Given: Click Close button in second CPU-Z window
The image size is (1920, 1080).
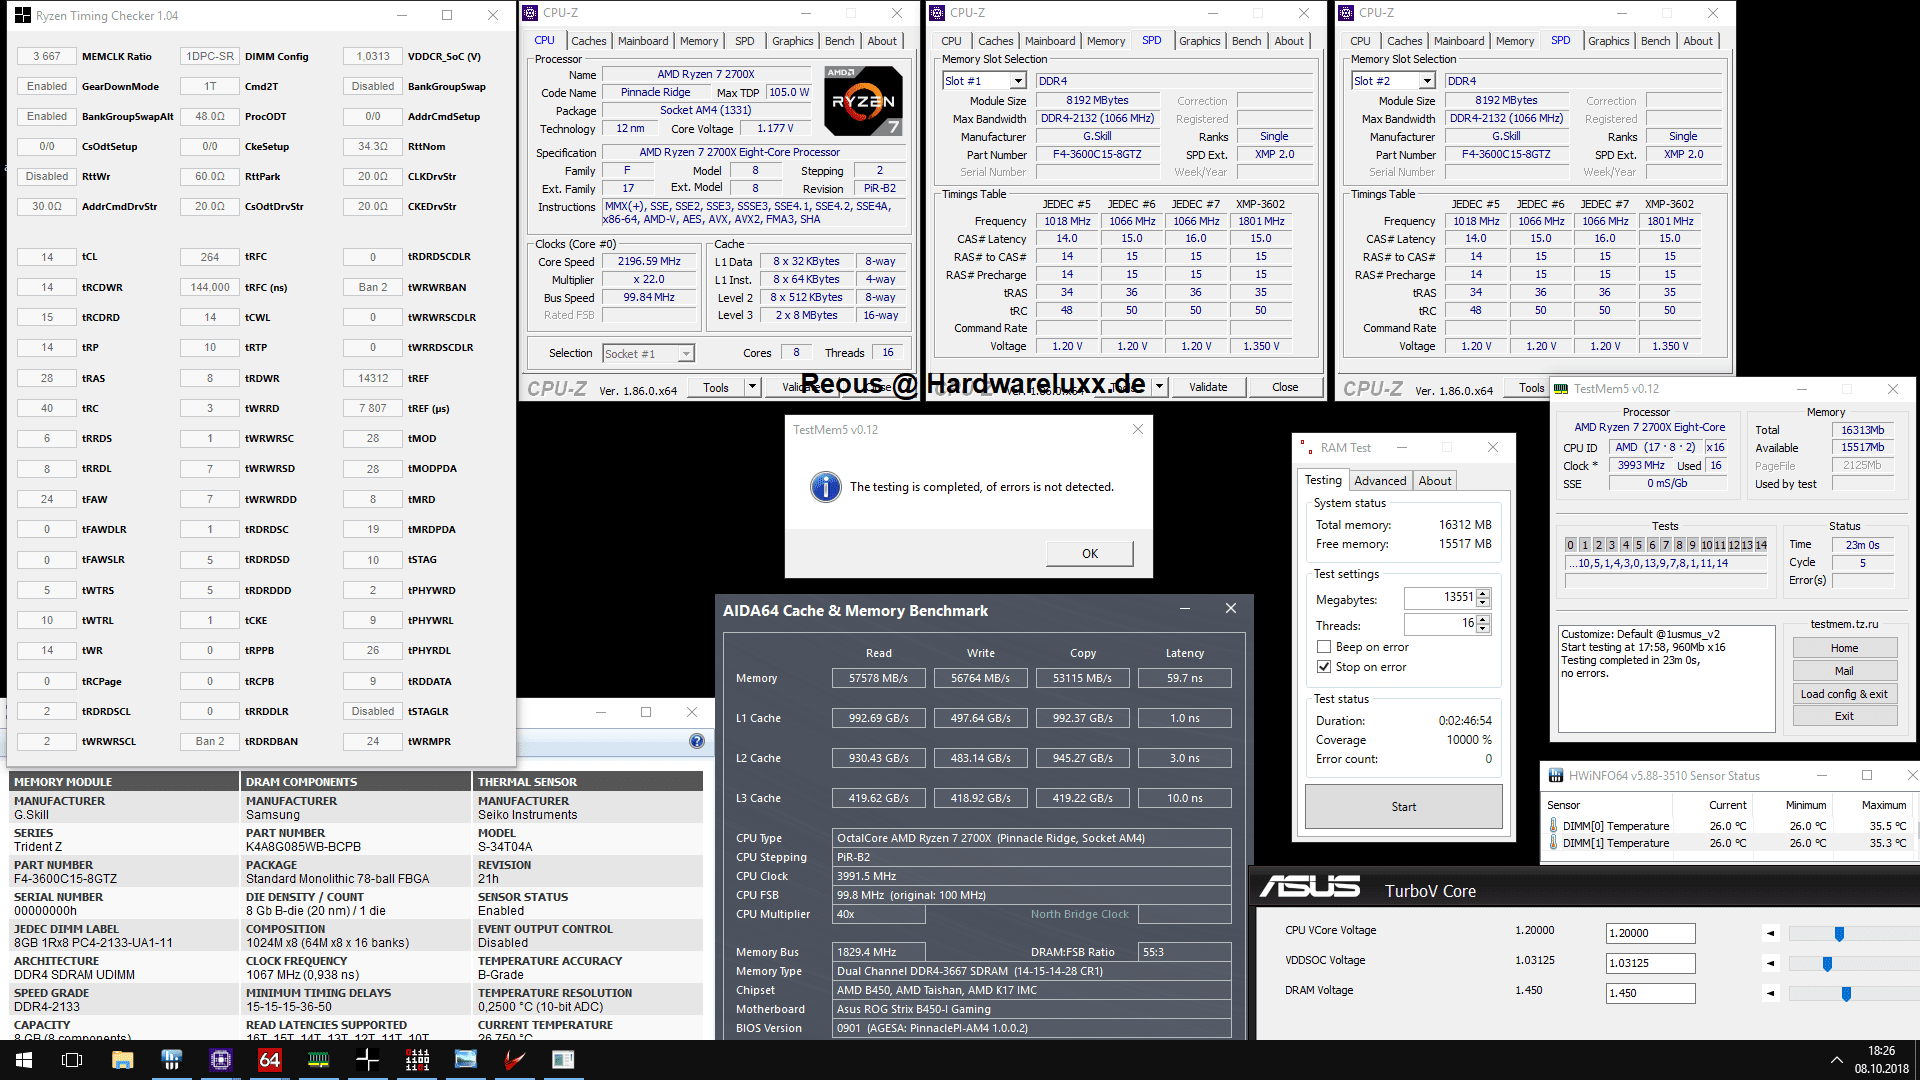Looking at the screenshot, I should point(1285,387).
